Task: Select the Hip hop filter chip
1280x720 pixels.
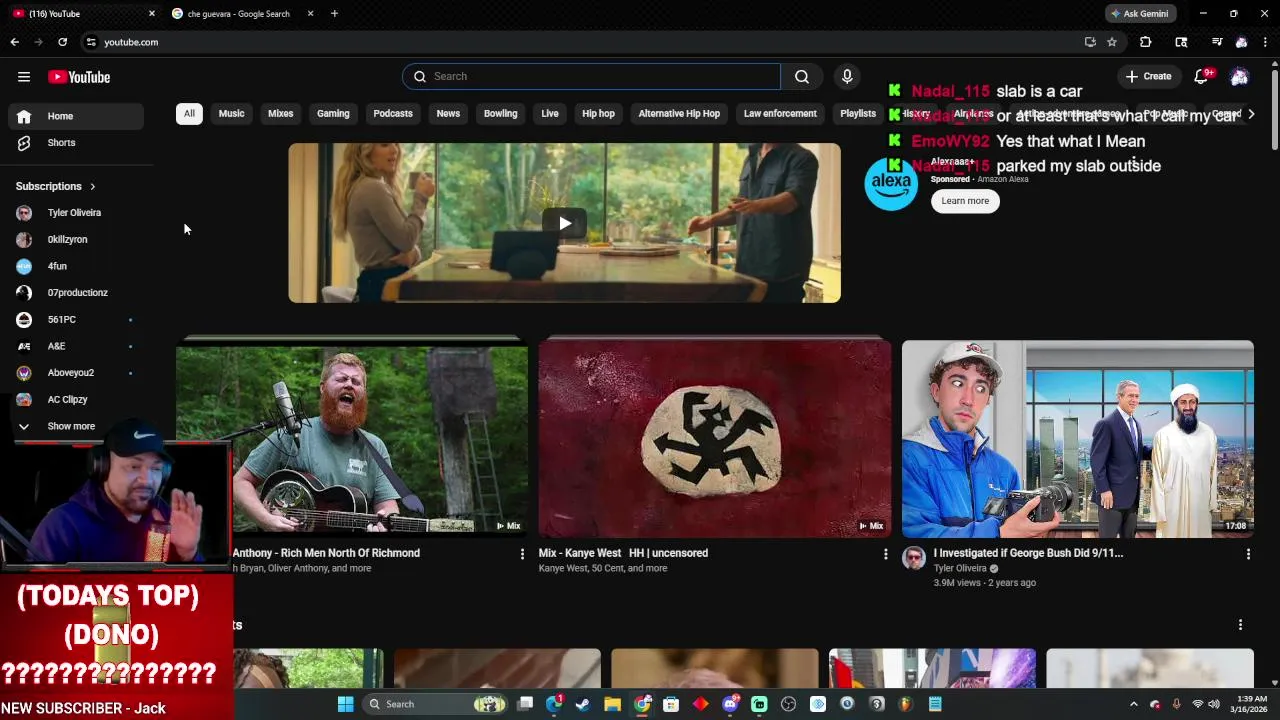Action: [598, 114]
